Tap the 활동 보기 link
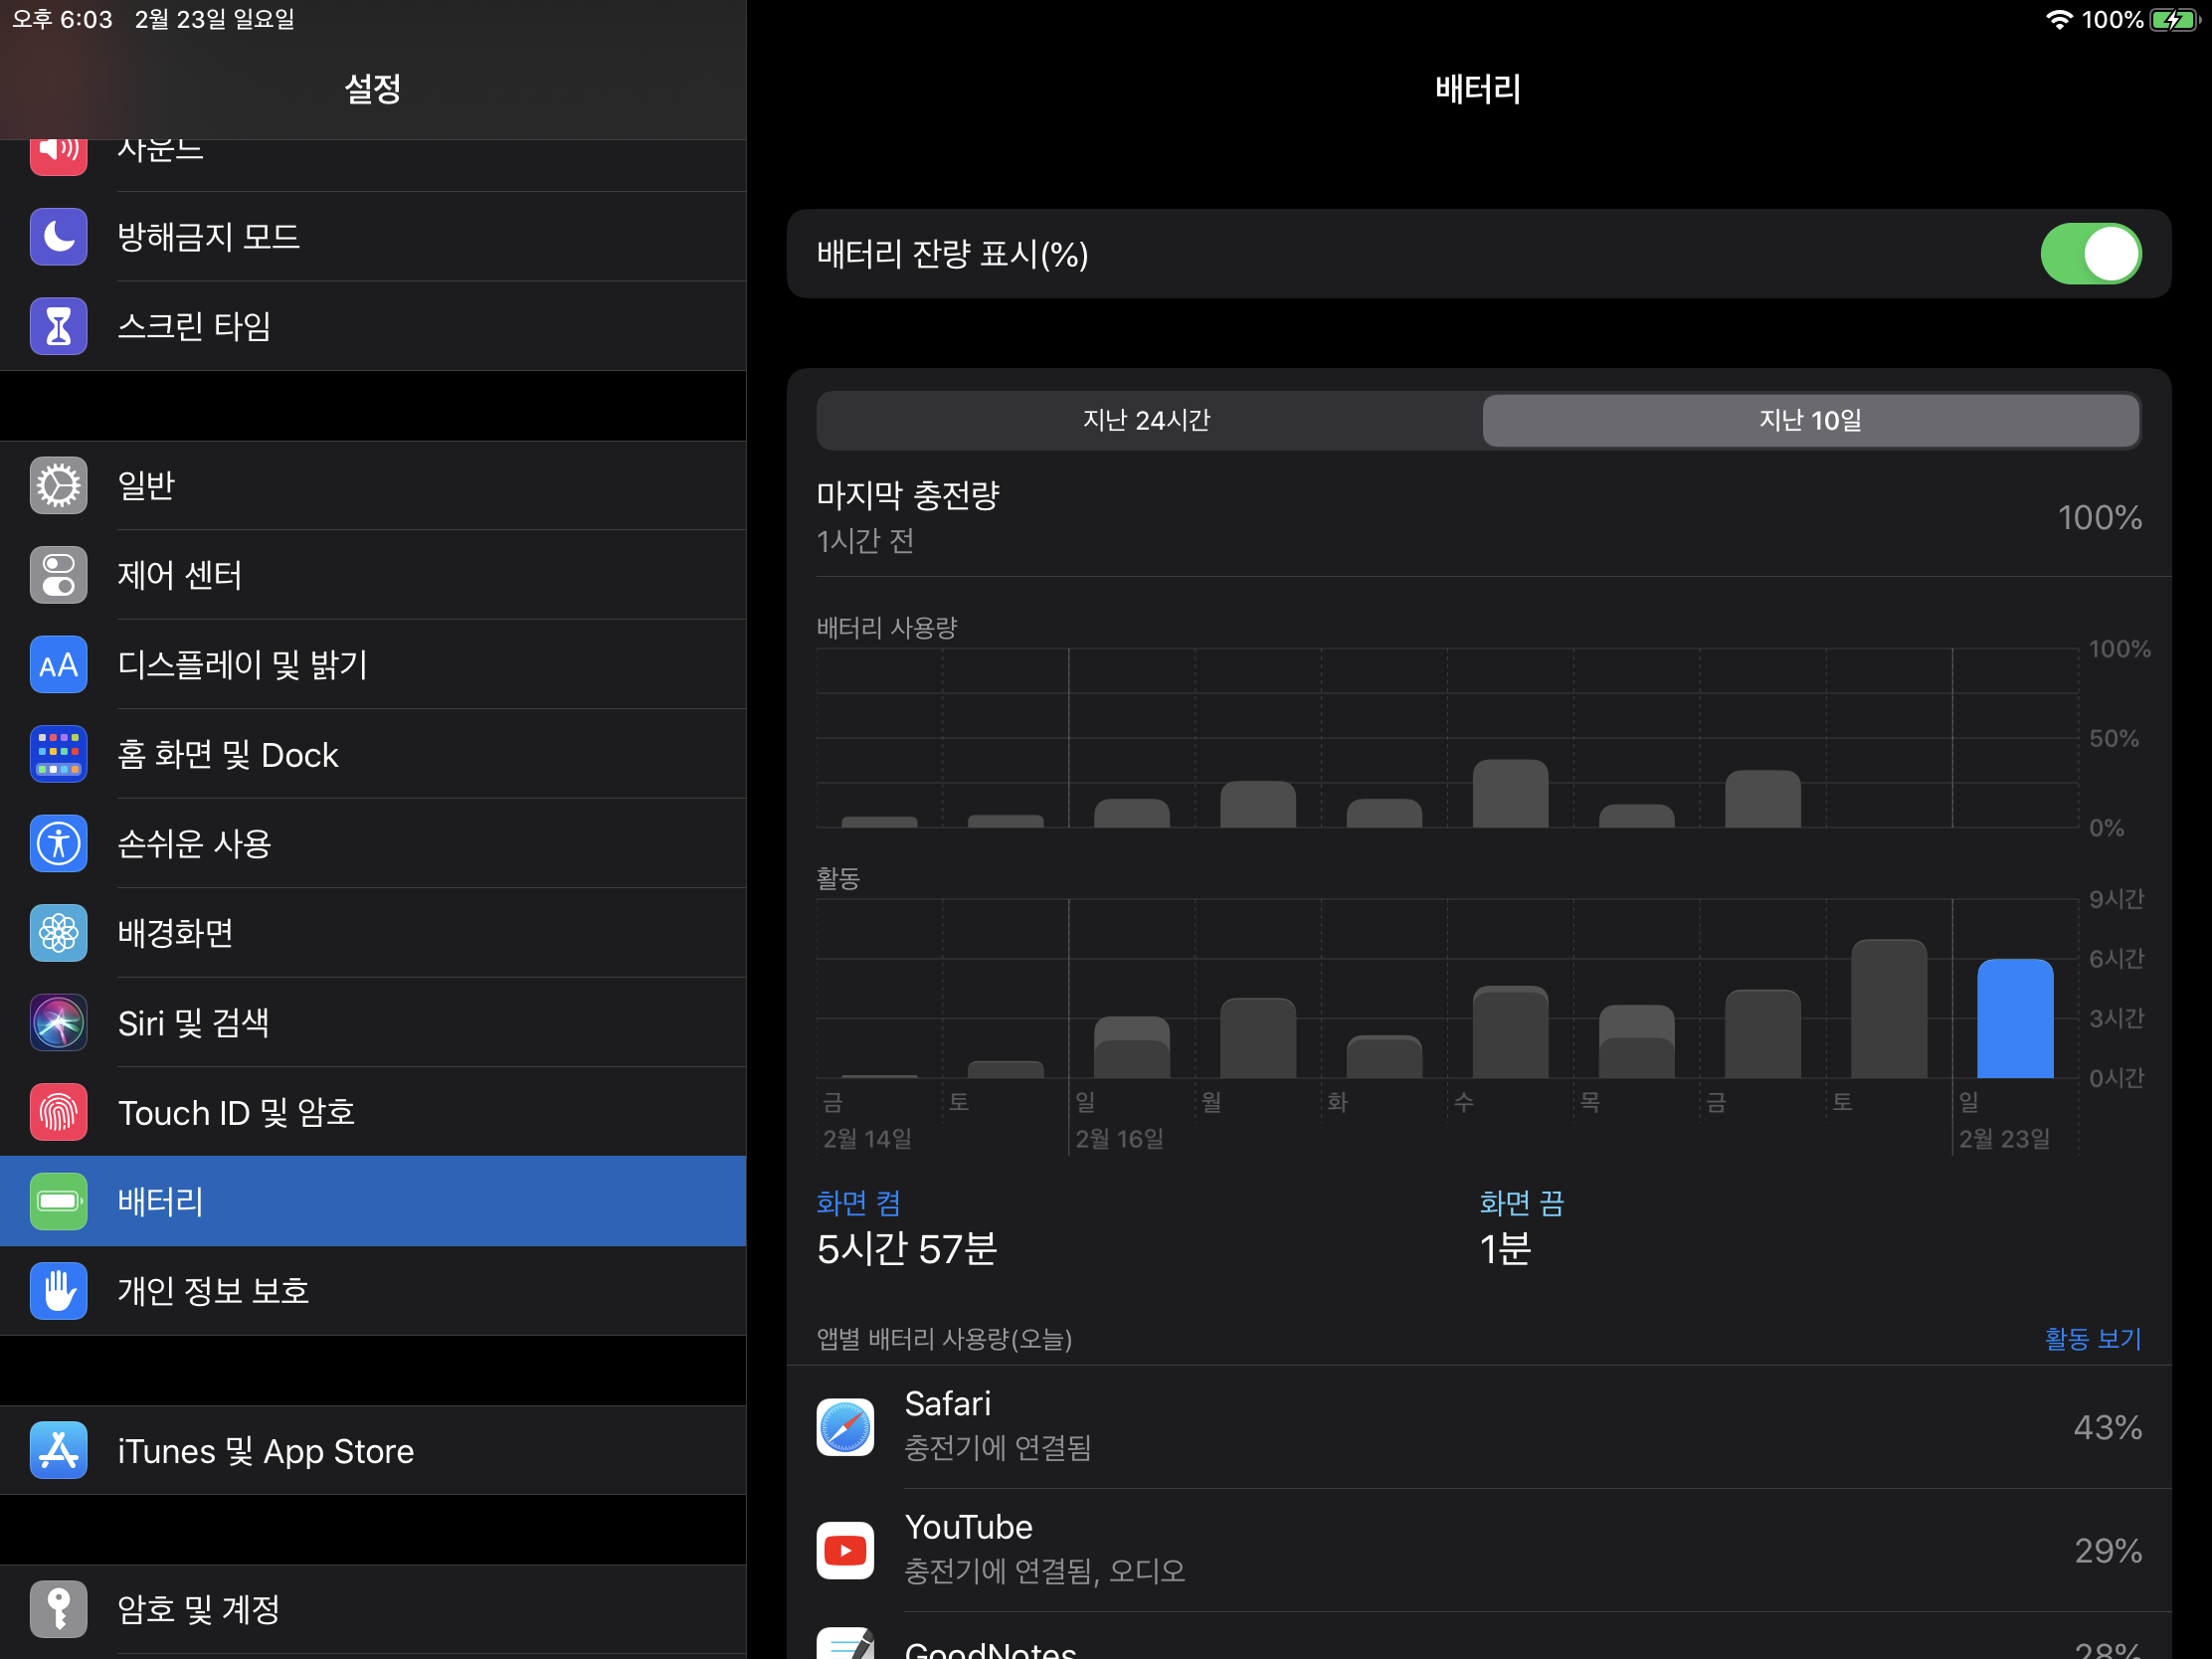This screenshot has height=1659, width=2212. [x=2092, y=1338]
